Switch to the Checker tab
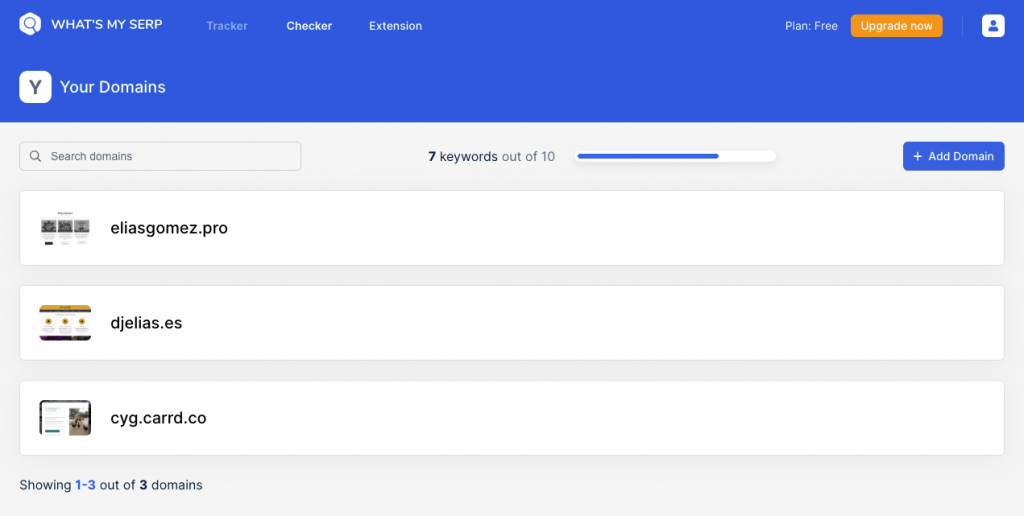Image resolution: width=1024 pixels, height=516 pixels. [x=309, y=26]
